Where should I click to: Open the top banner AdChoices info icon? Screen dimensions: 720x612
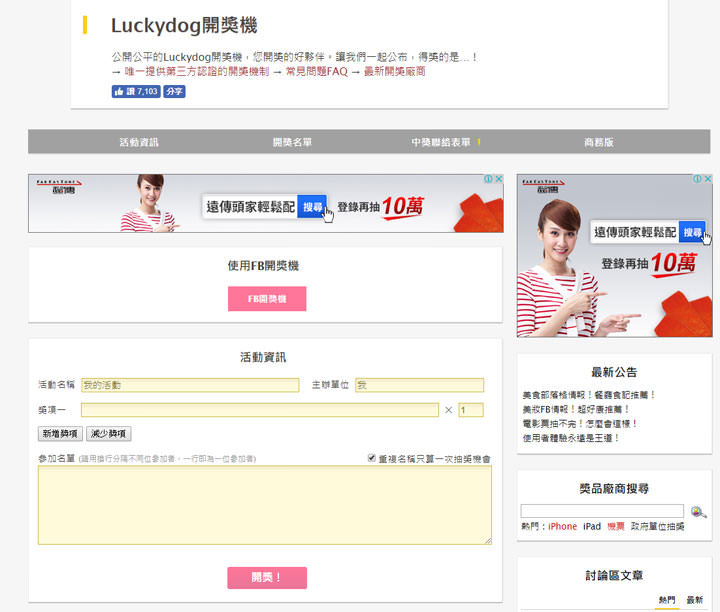coord(489,179)
